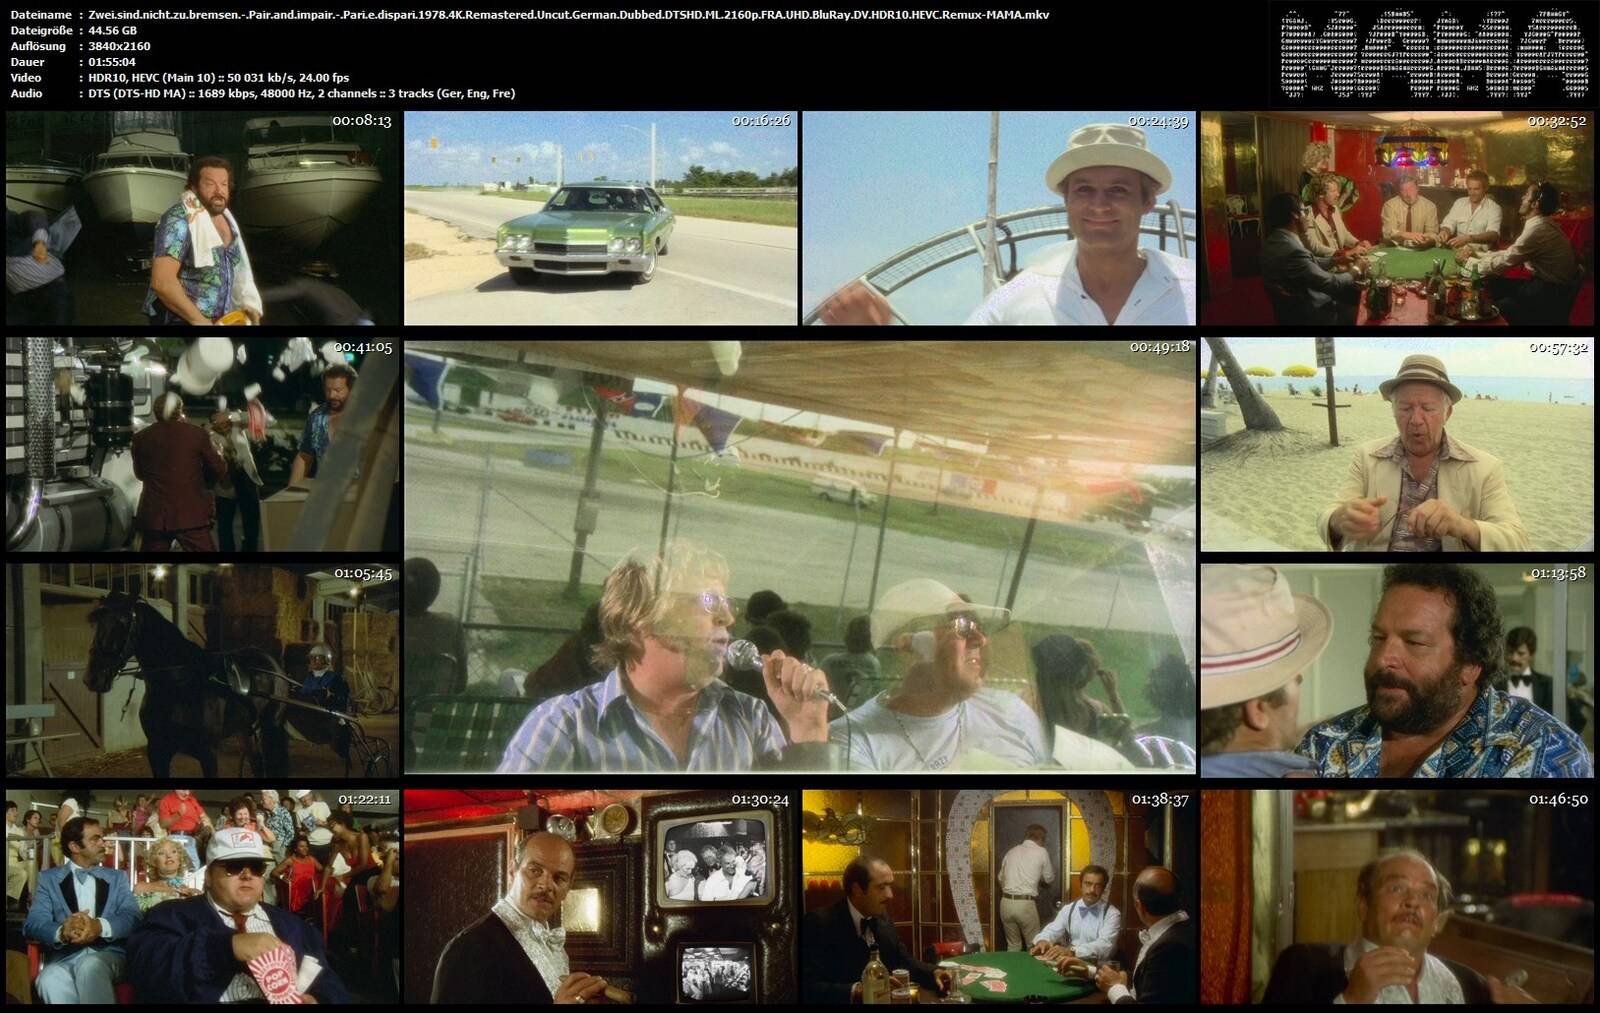Select the thumbnail stamped 01:13:58

pyautogui.click(x=1396, y=670)
